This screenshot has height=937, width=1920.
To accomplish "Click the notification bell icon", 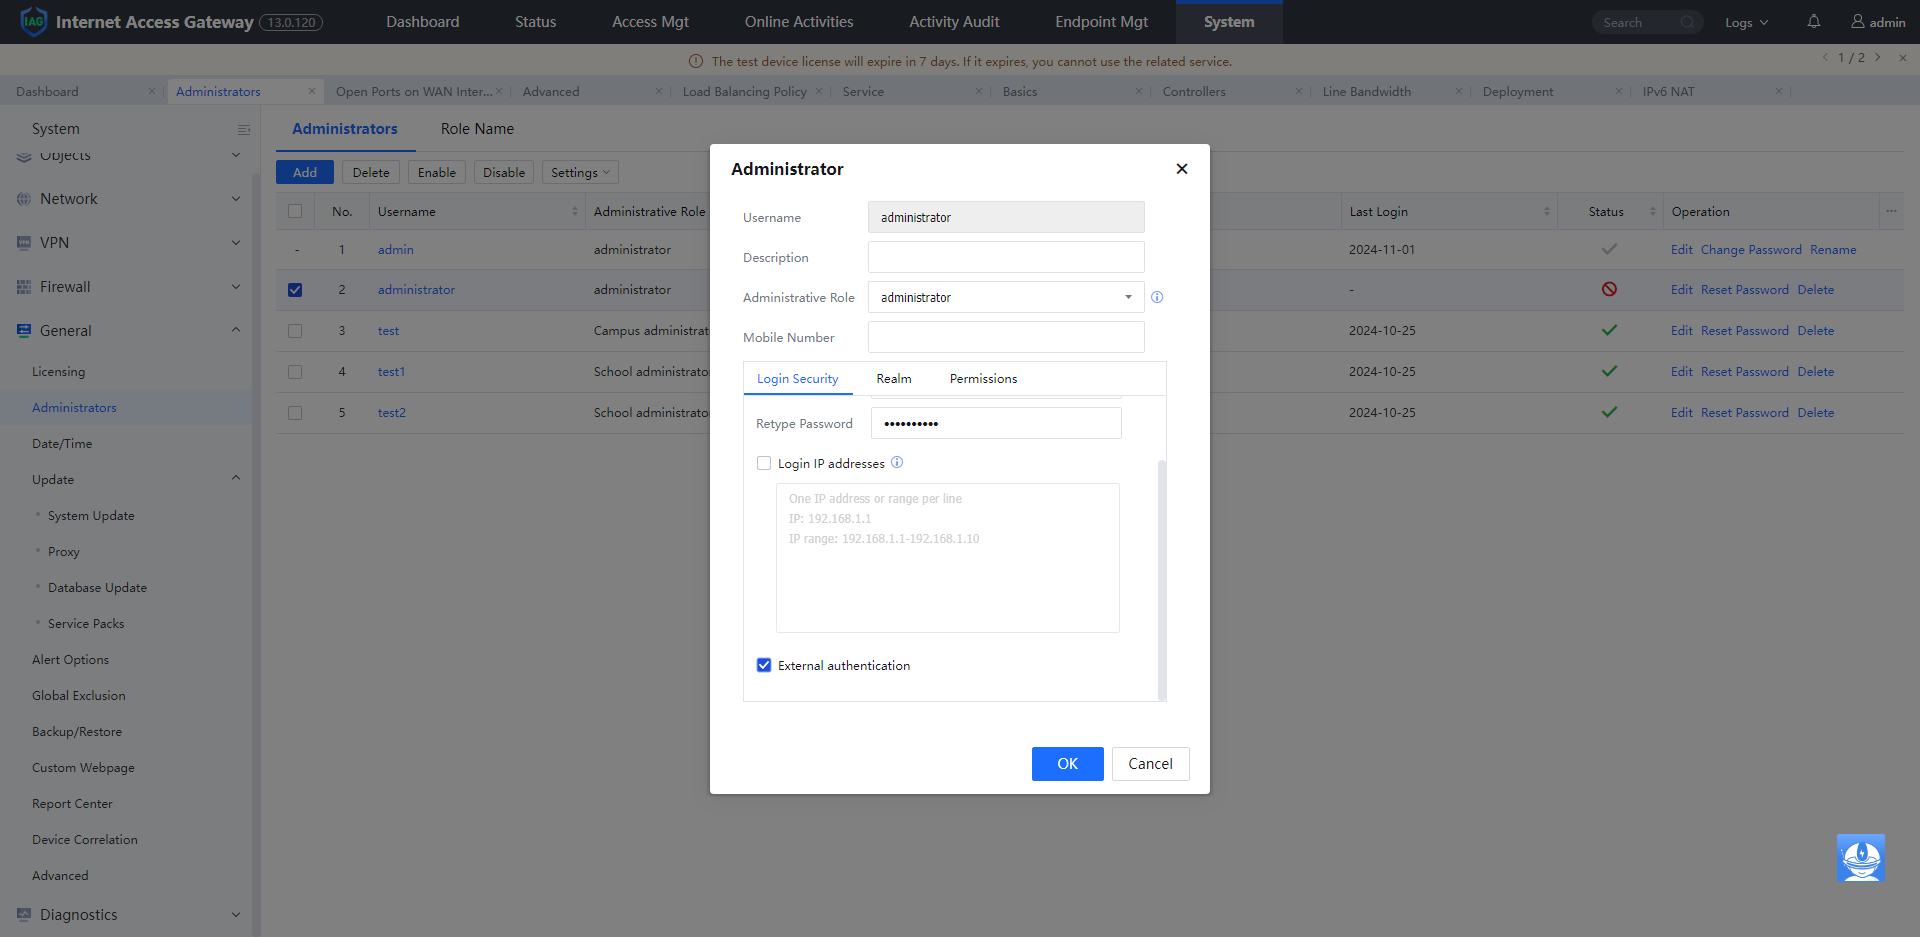I will click(1813, 21).
